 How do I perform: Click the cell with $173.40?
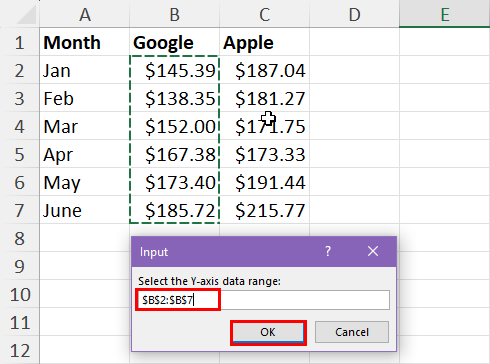pyautogui.click(x=175, y=182)
